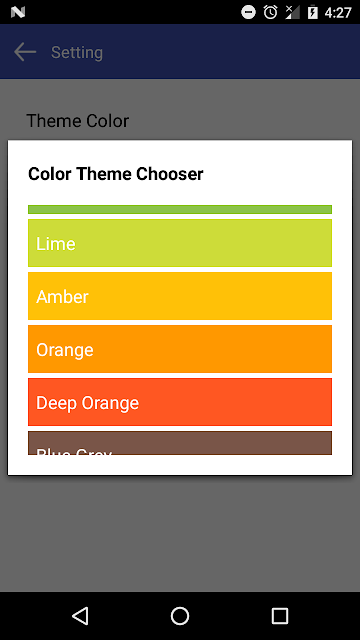Image resolution: width=360 pixels, height=640 pixels.
Task: Tap the Android home circle button
Action: tap(180, 616)
